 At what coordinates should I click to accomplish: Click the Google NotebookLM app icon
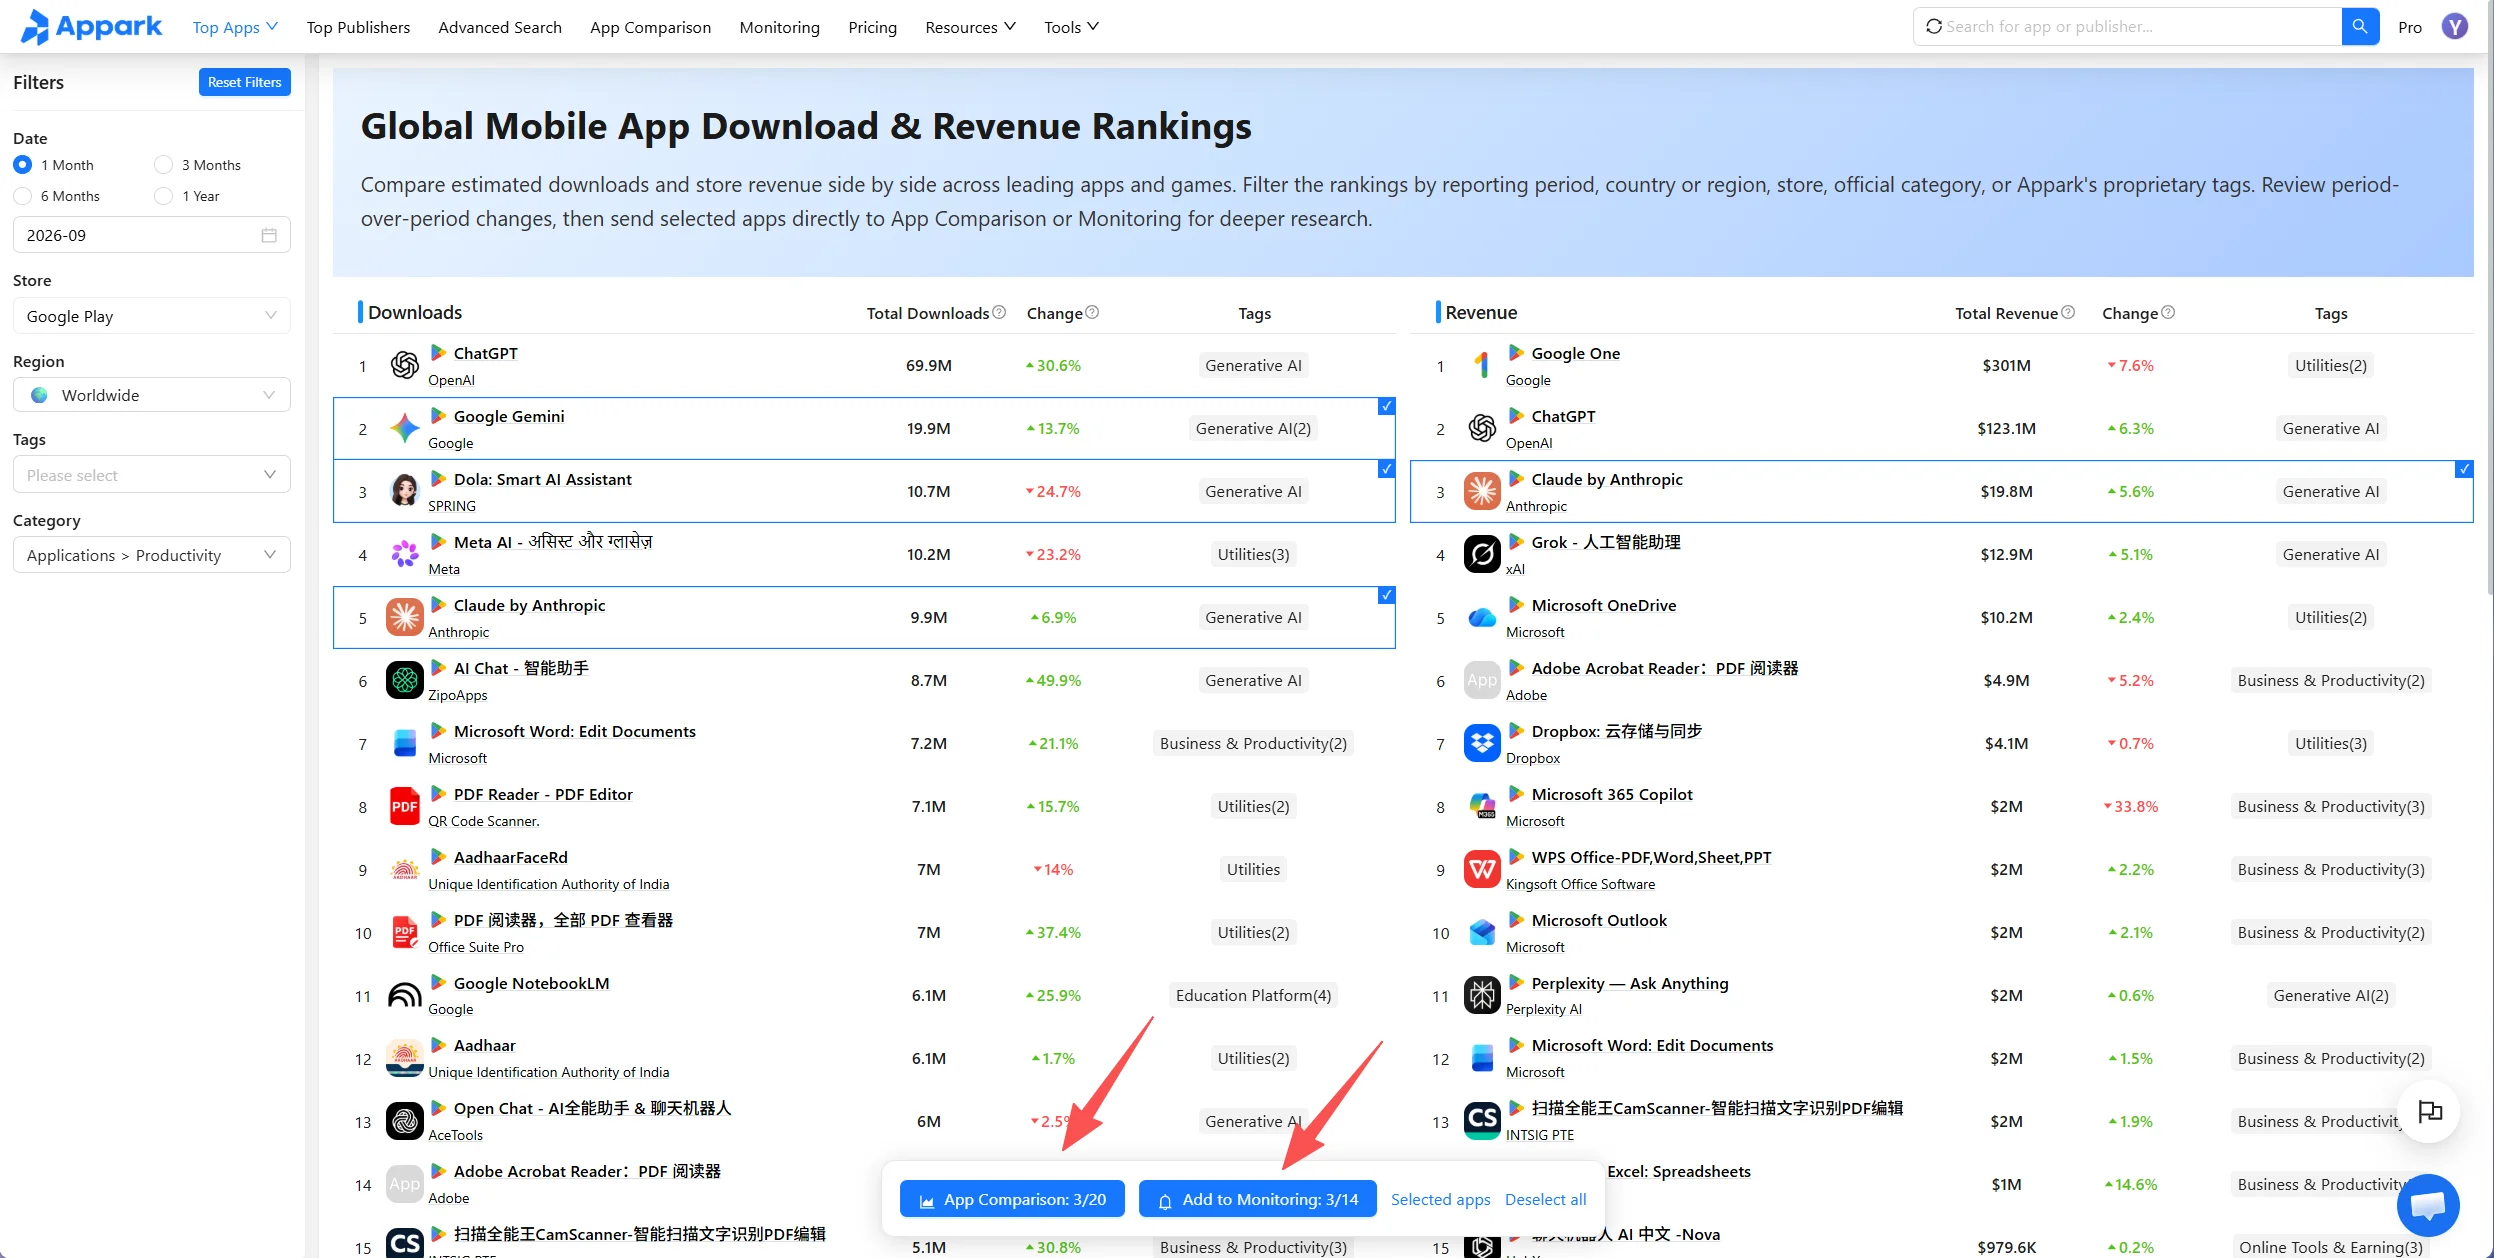click(405, 995)
